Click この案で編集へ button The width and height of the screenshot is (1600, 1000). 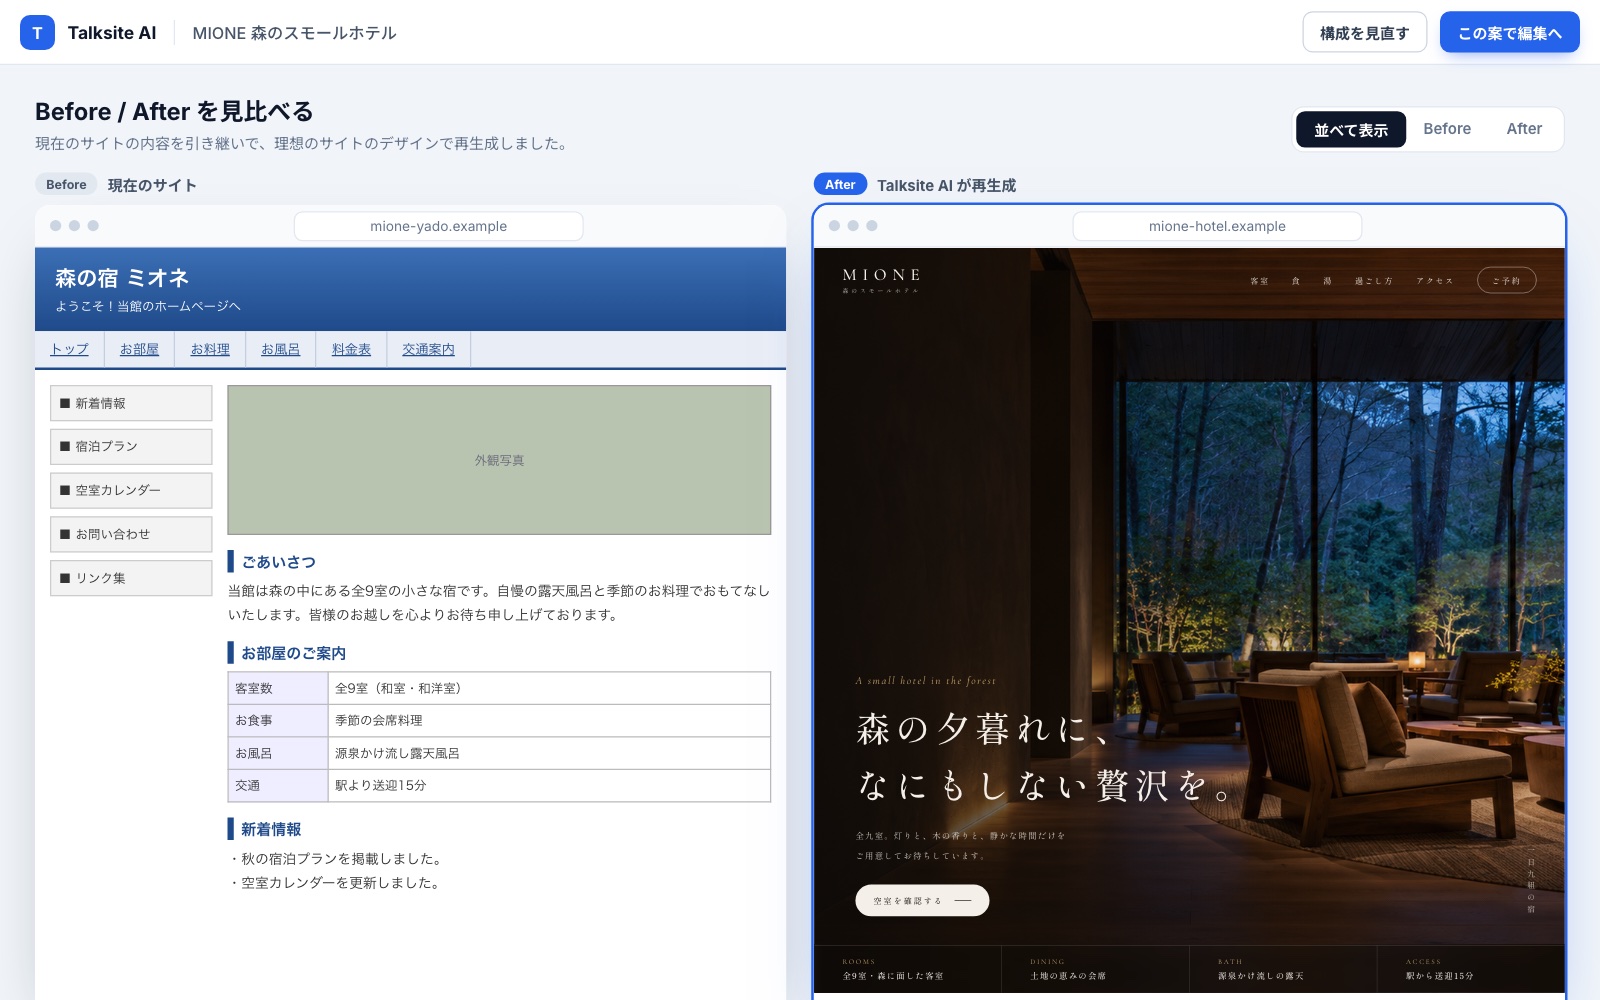1509,32
